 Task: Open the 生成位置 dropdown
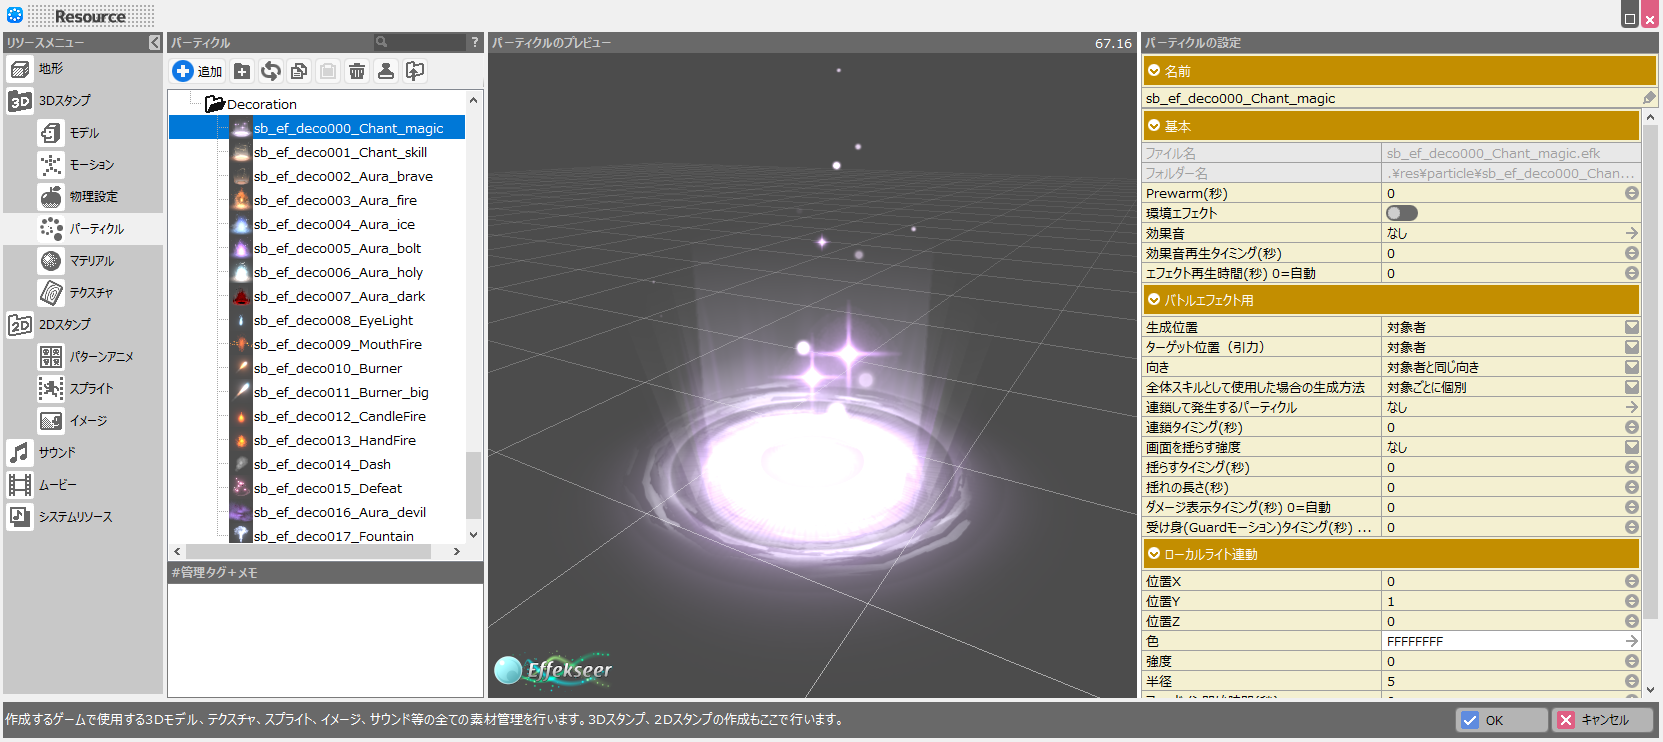[1631, 327]
